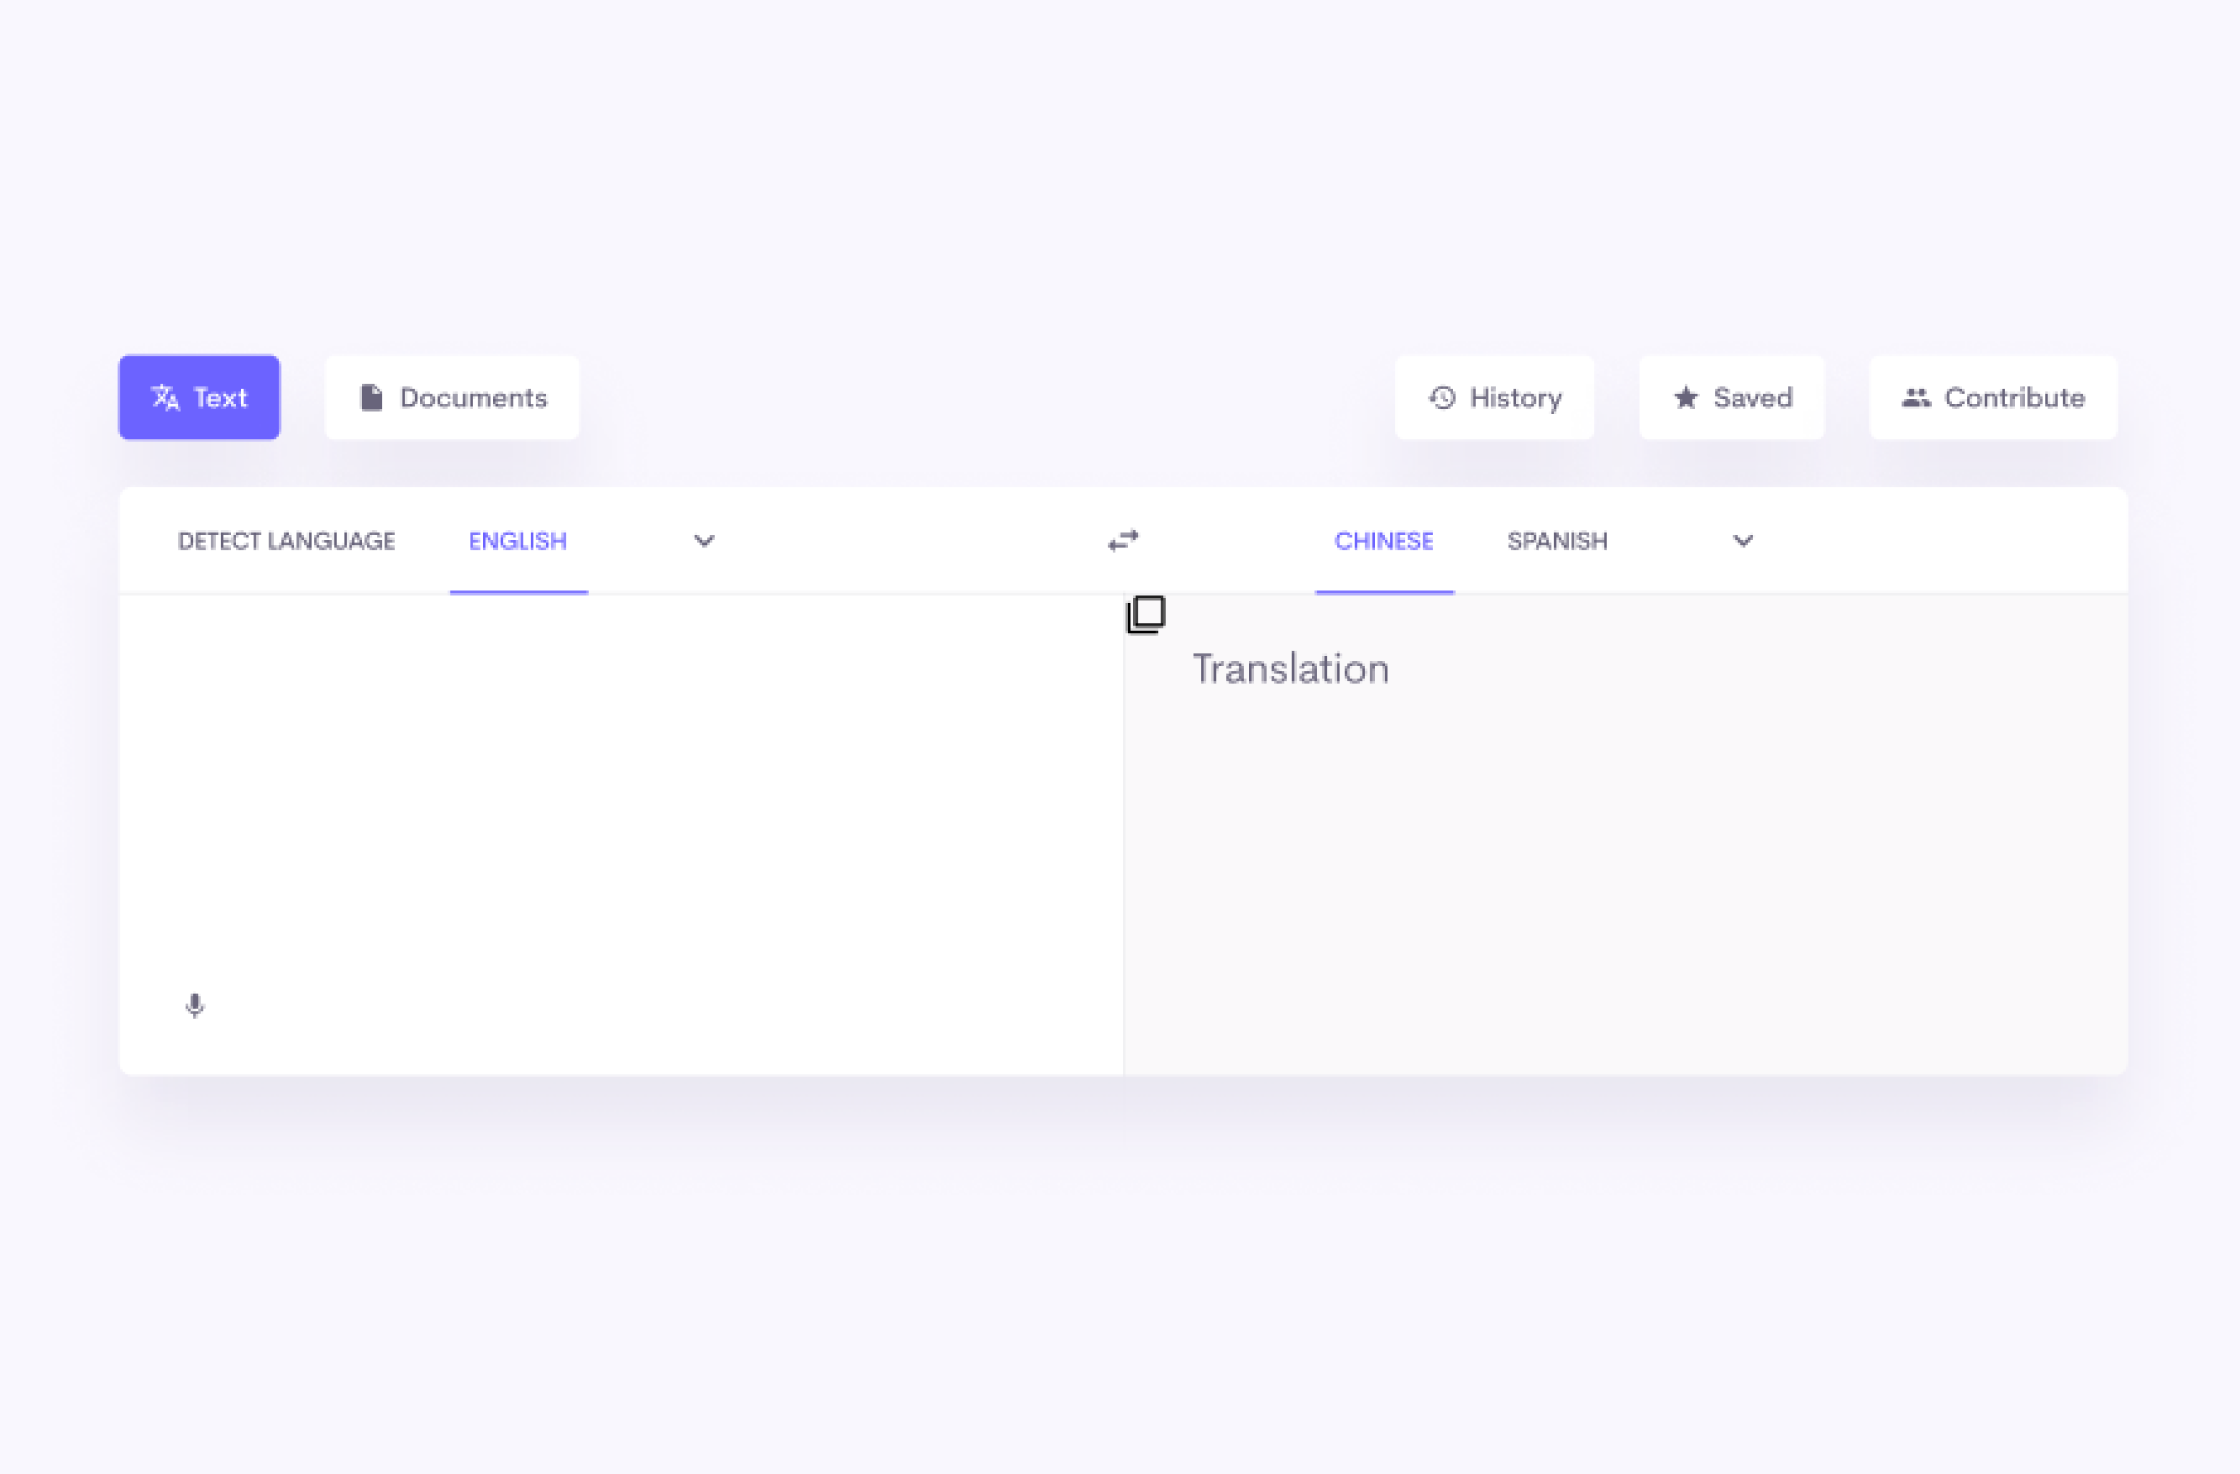This screenshot has height=1474, width=2240.
Task: Select CHINESE as target language
Action: [1381, 540]
